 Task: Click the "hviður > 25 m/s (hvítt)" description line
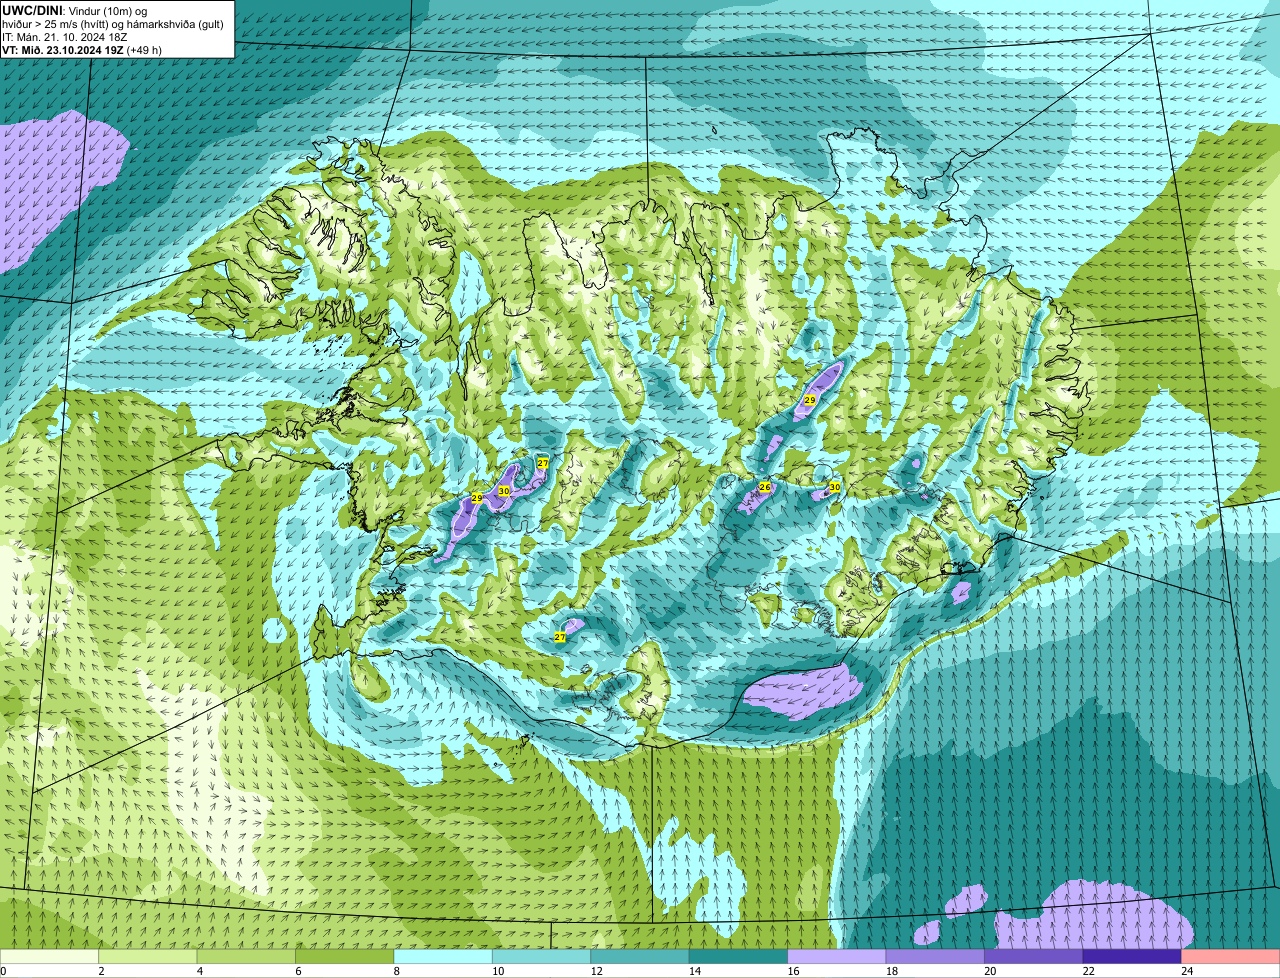[x=113, y=23]
